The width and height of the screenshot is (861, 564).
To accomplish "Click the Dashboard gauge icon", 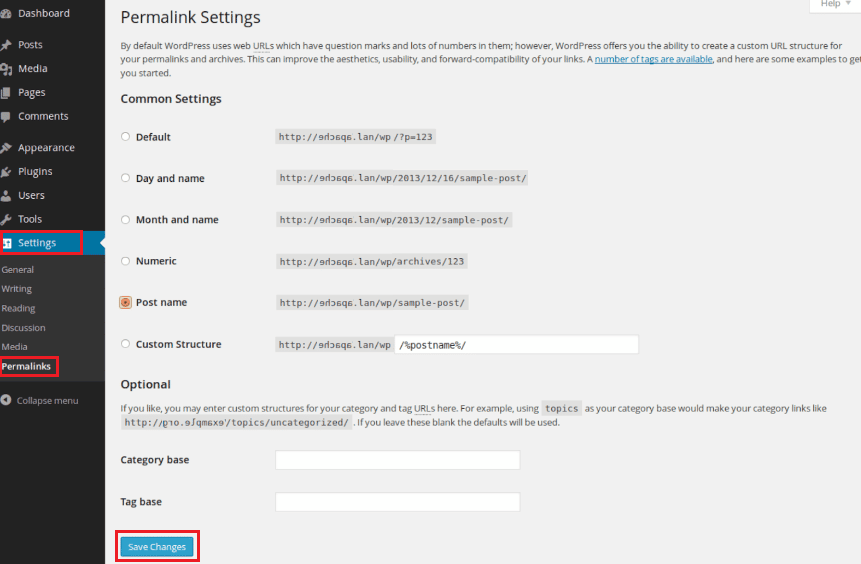I will point(5,14).
